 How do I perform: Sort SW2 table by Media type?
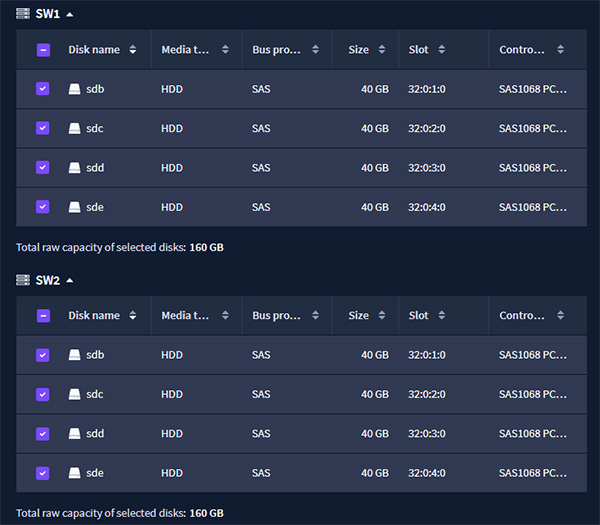(225, 315)
